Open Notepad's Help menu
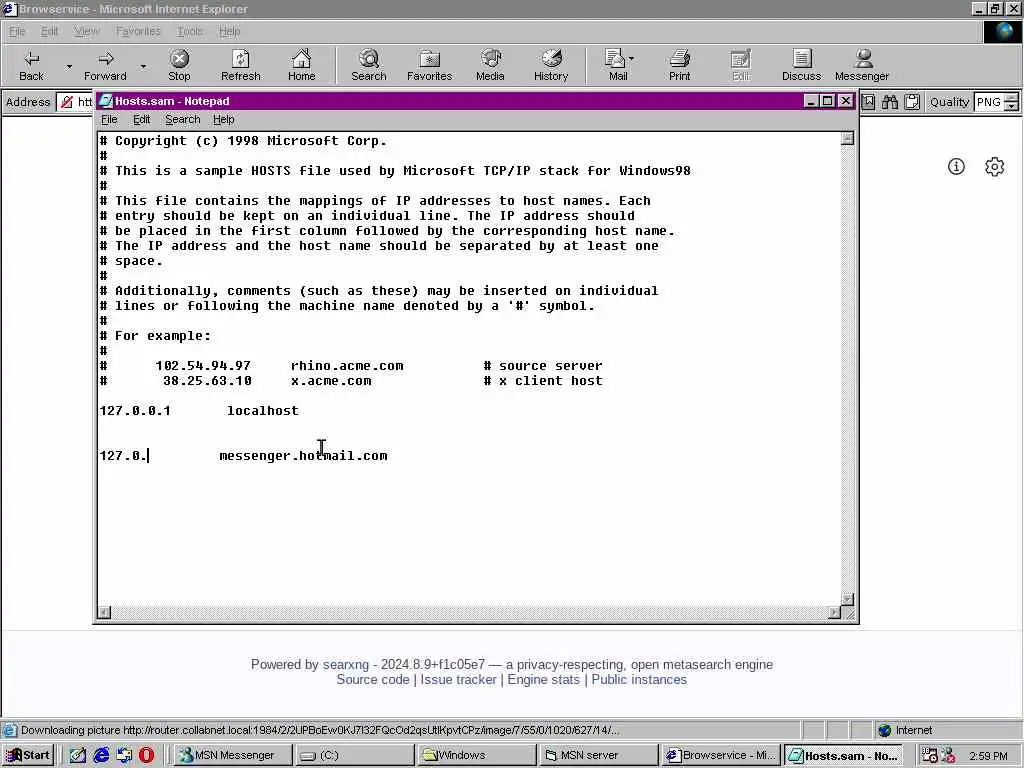 tap(223, 120)
